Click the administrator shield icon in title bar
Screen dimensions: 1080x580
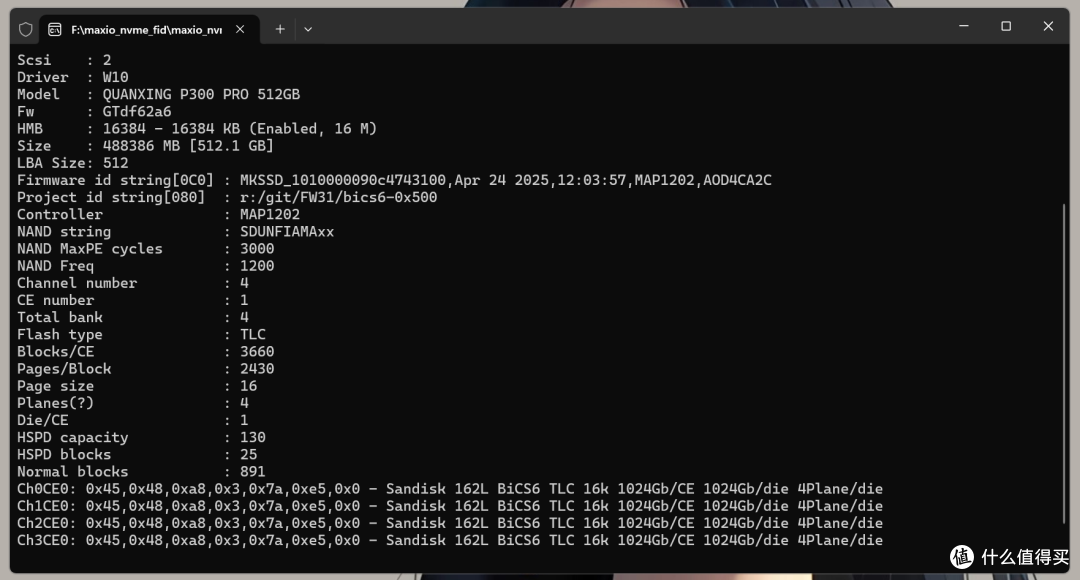[x=25, y=30]
